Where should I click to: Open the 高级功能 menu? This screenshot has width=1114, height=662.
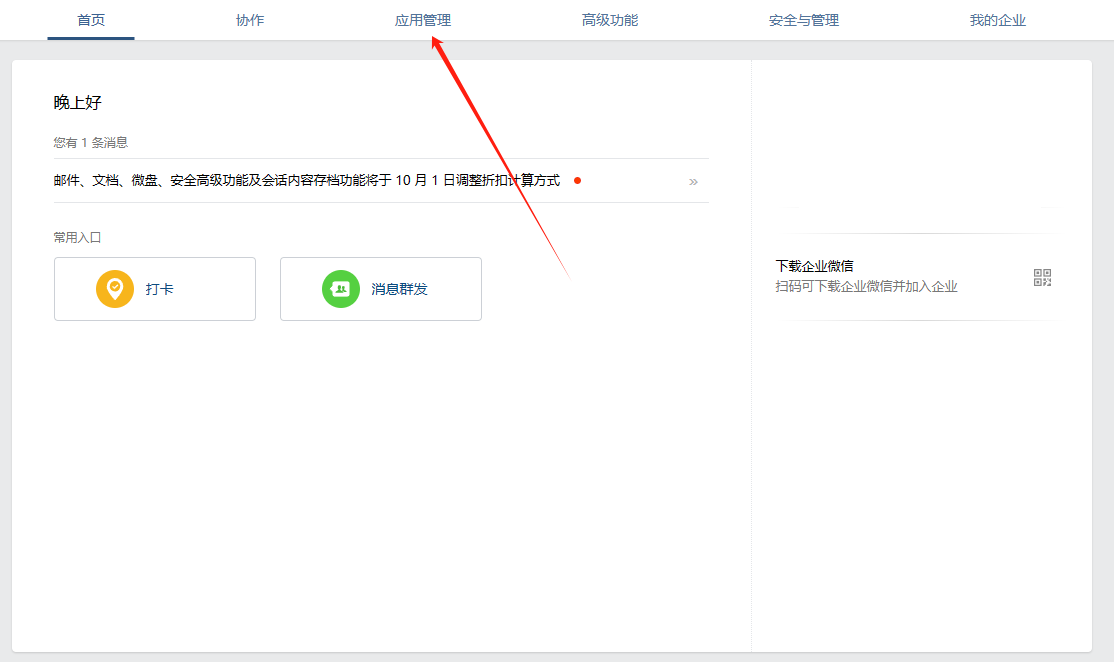point(611,19)
